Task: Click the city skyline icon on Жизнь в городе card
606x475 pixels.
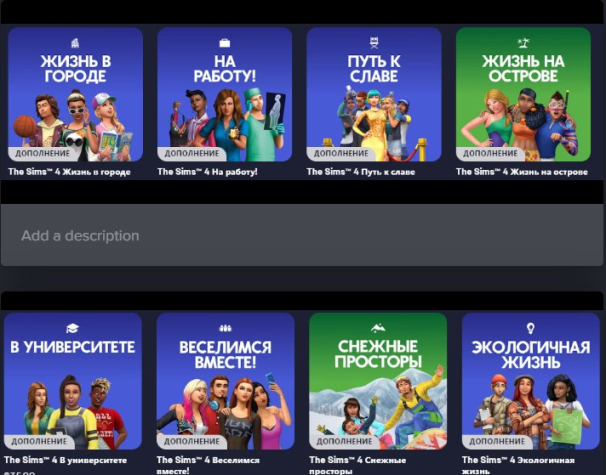Action: point(76,42)
